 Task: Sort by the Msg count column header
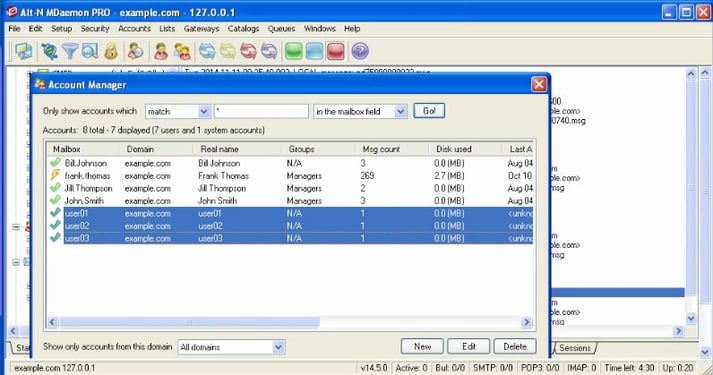pos(392,149)
